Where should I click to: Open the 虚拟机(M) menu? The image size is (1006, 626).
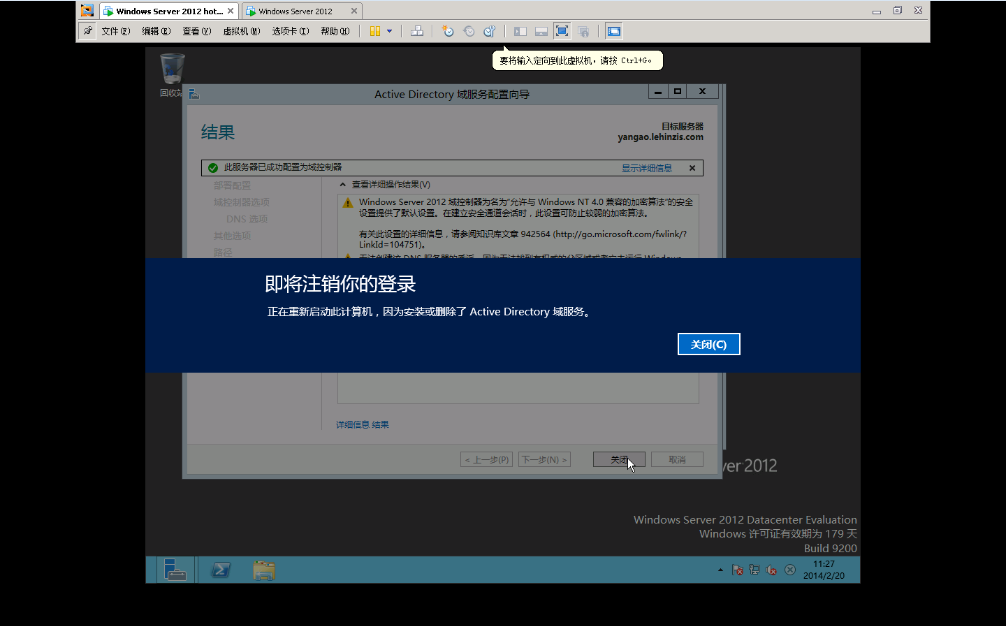click(x=241, y=31)
